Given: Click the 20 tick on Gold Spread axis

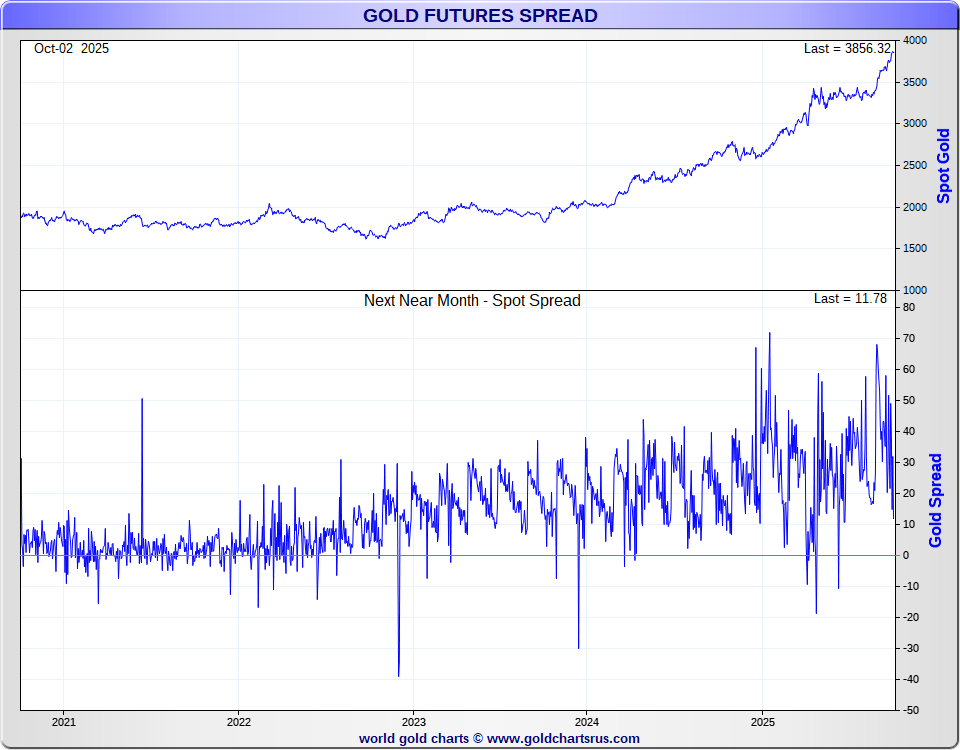Looking at the screenshot, I should [909, 493].
